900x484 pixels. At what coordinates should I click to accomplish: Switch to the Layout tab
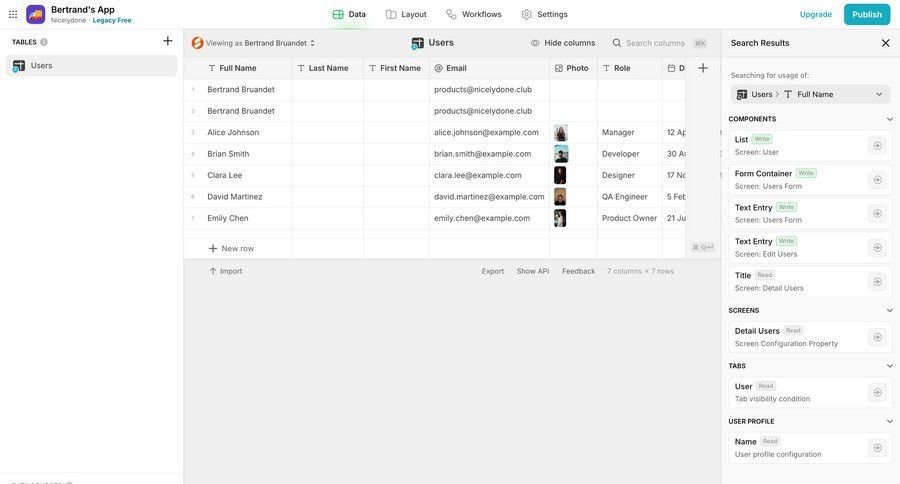click(406, 14)
